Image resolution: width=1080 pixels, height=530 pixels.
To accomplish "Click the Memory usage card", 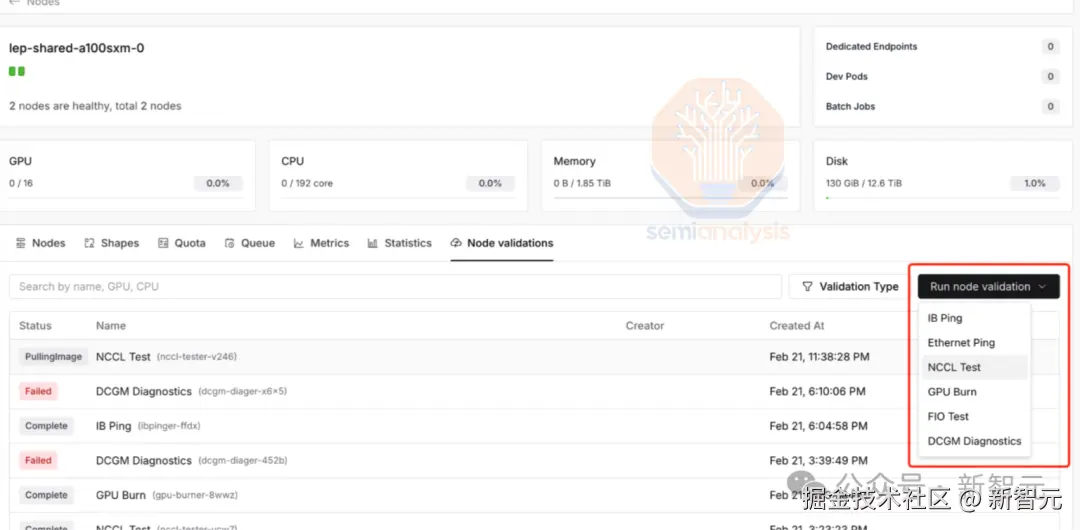I will coord(671,176).
